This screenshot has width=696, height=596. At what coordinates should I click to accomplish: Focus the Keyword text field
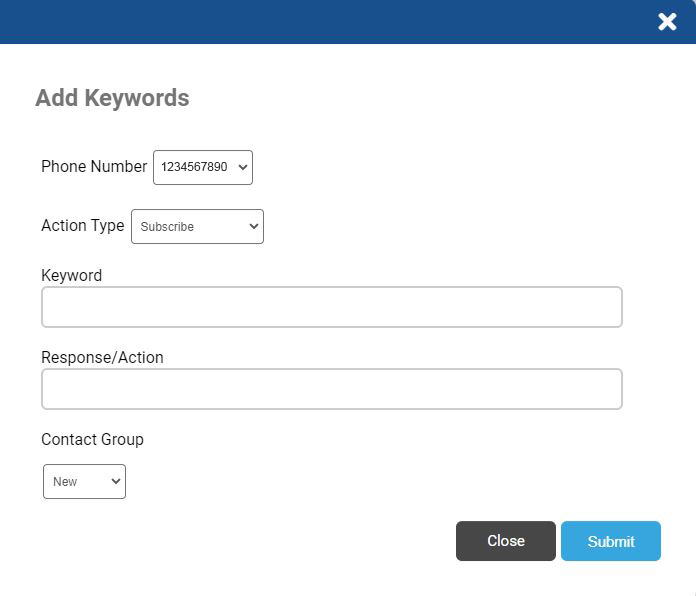[332, 307]
